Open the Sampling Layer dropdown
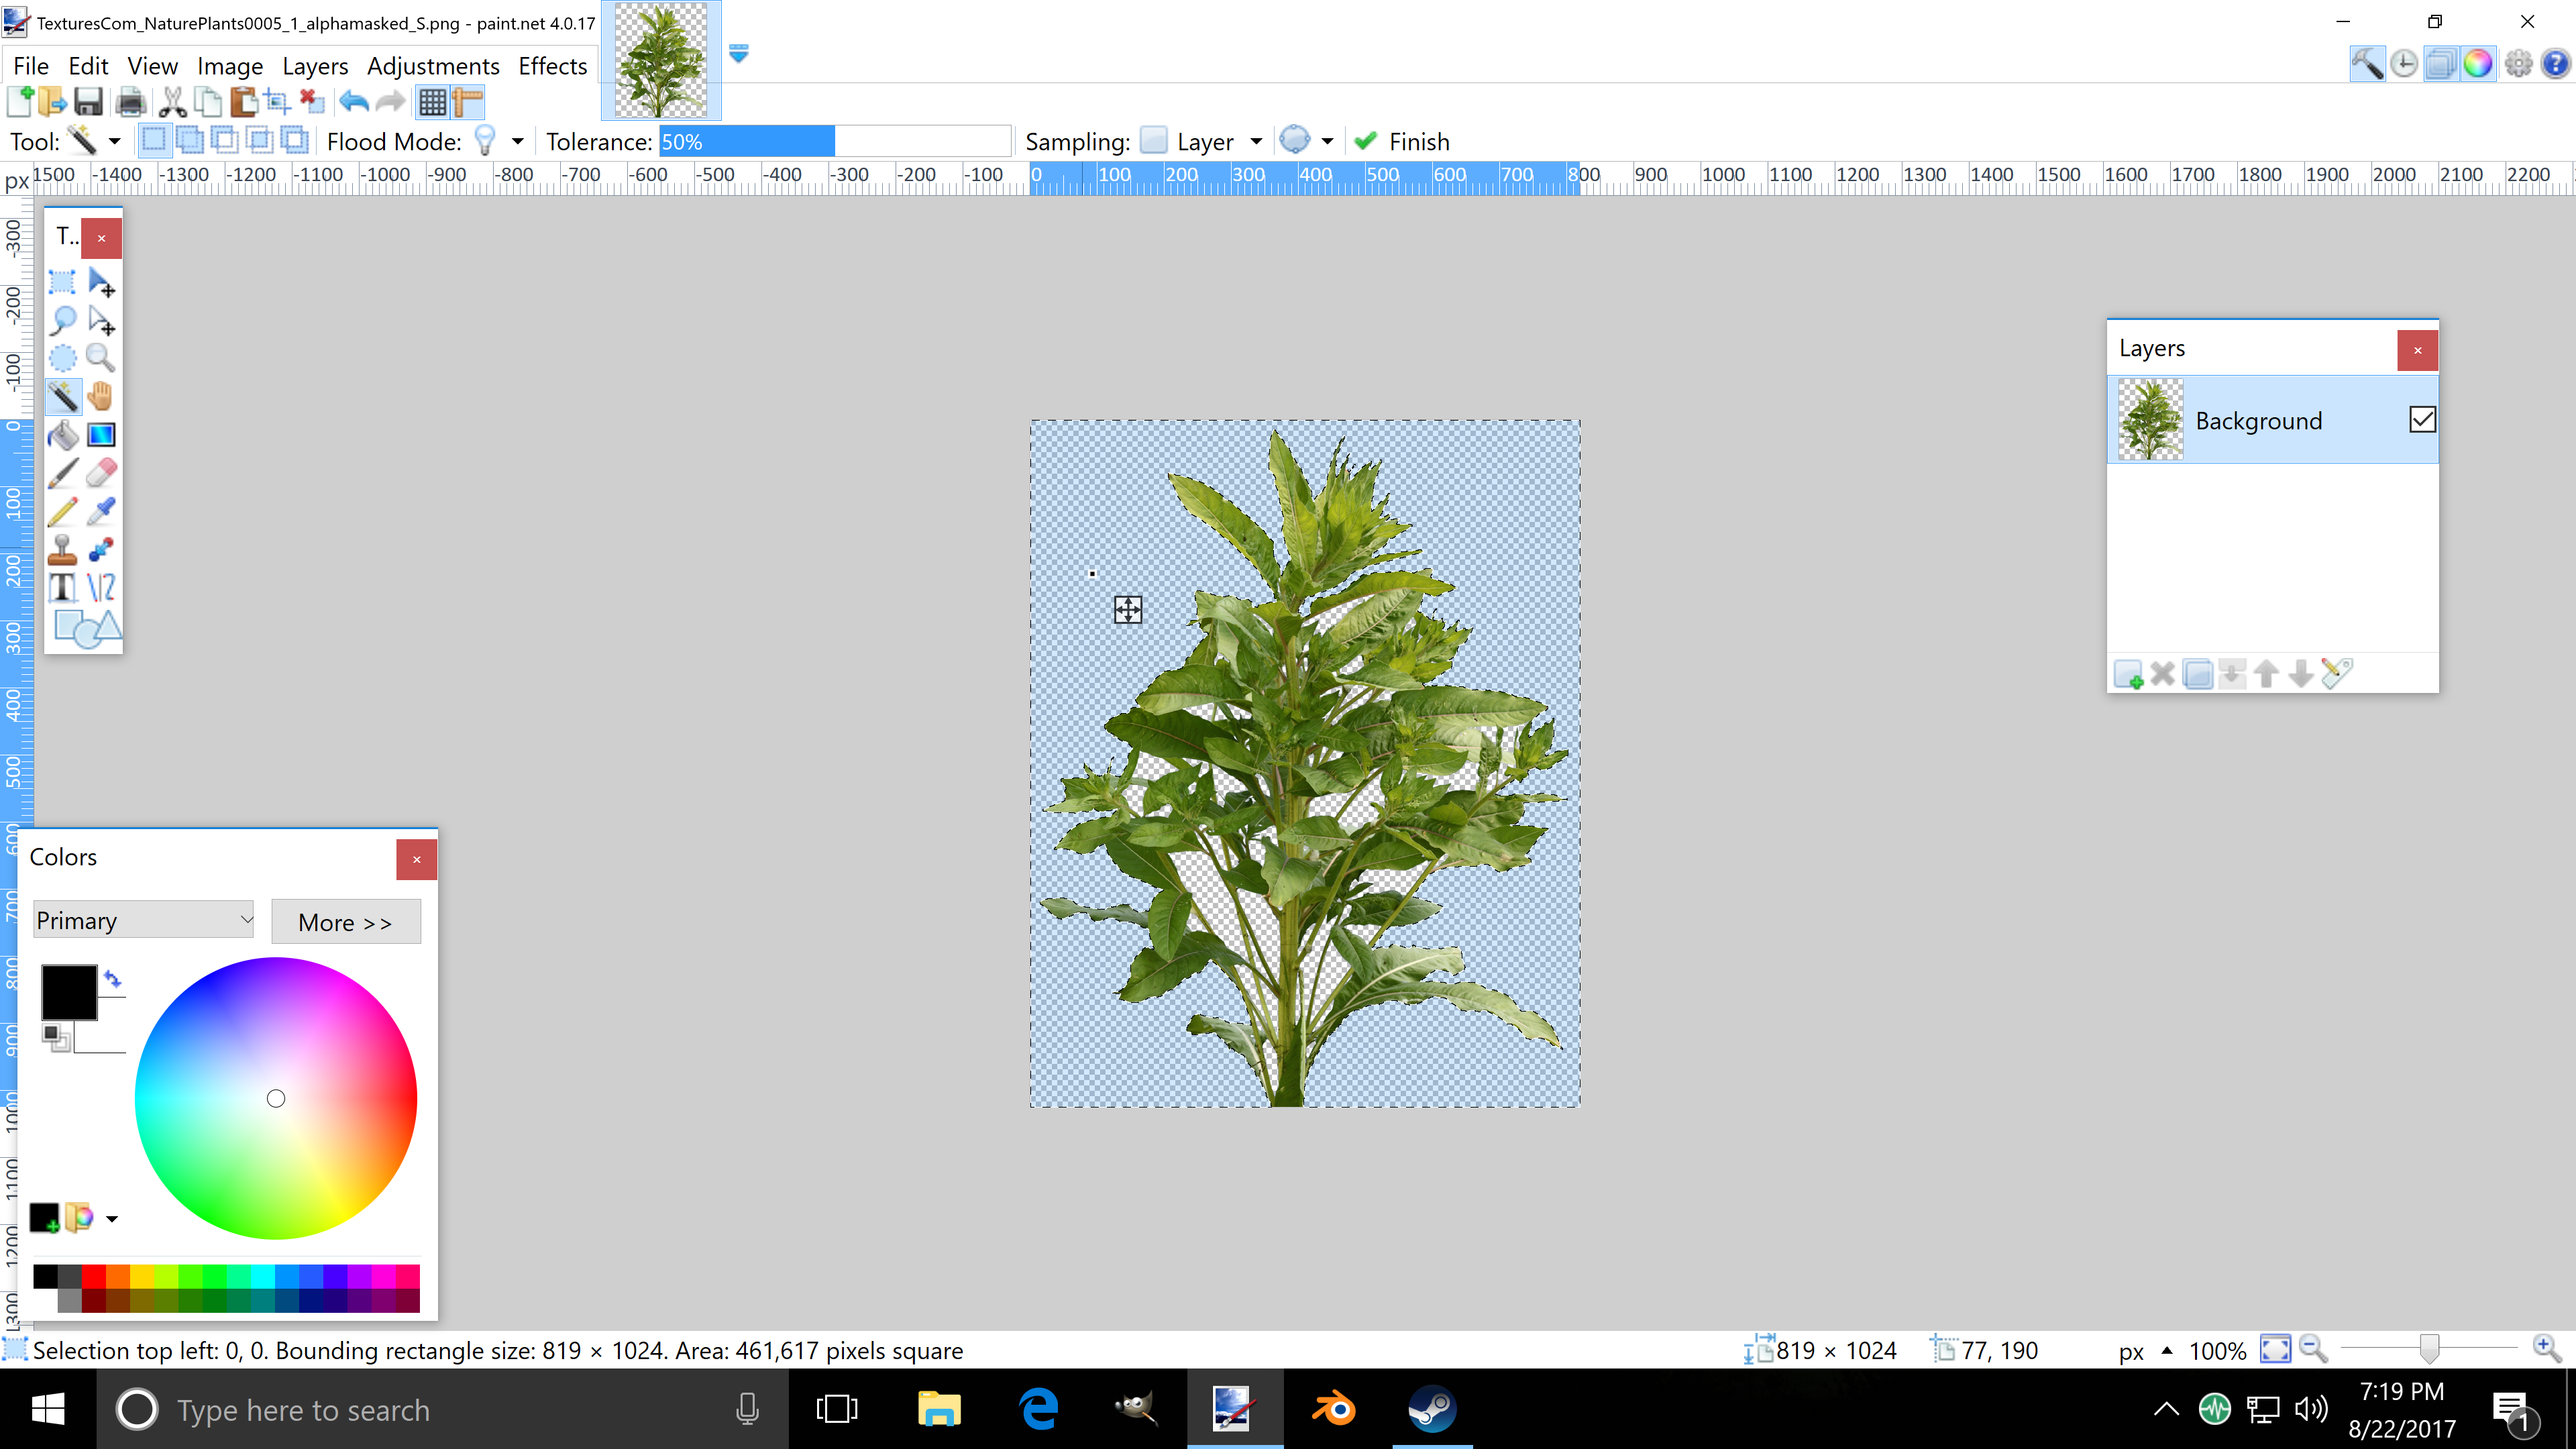The width and height of the screenshot is (2576, 1449). pyautogui.click(x=1256, y=141)
